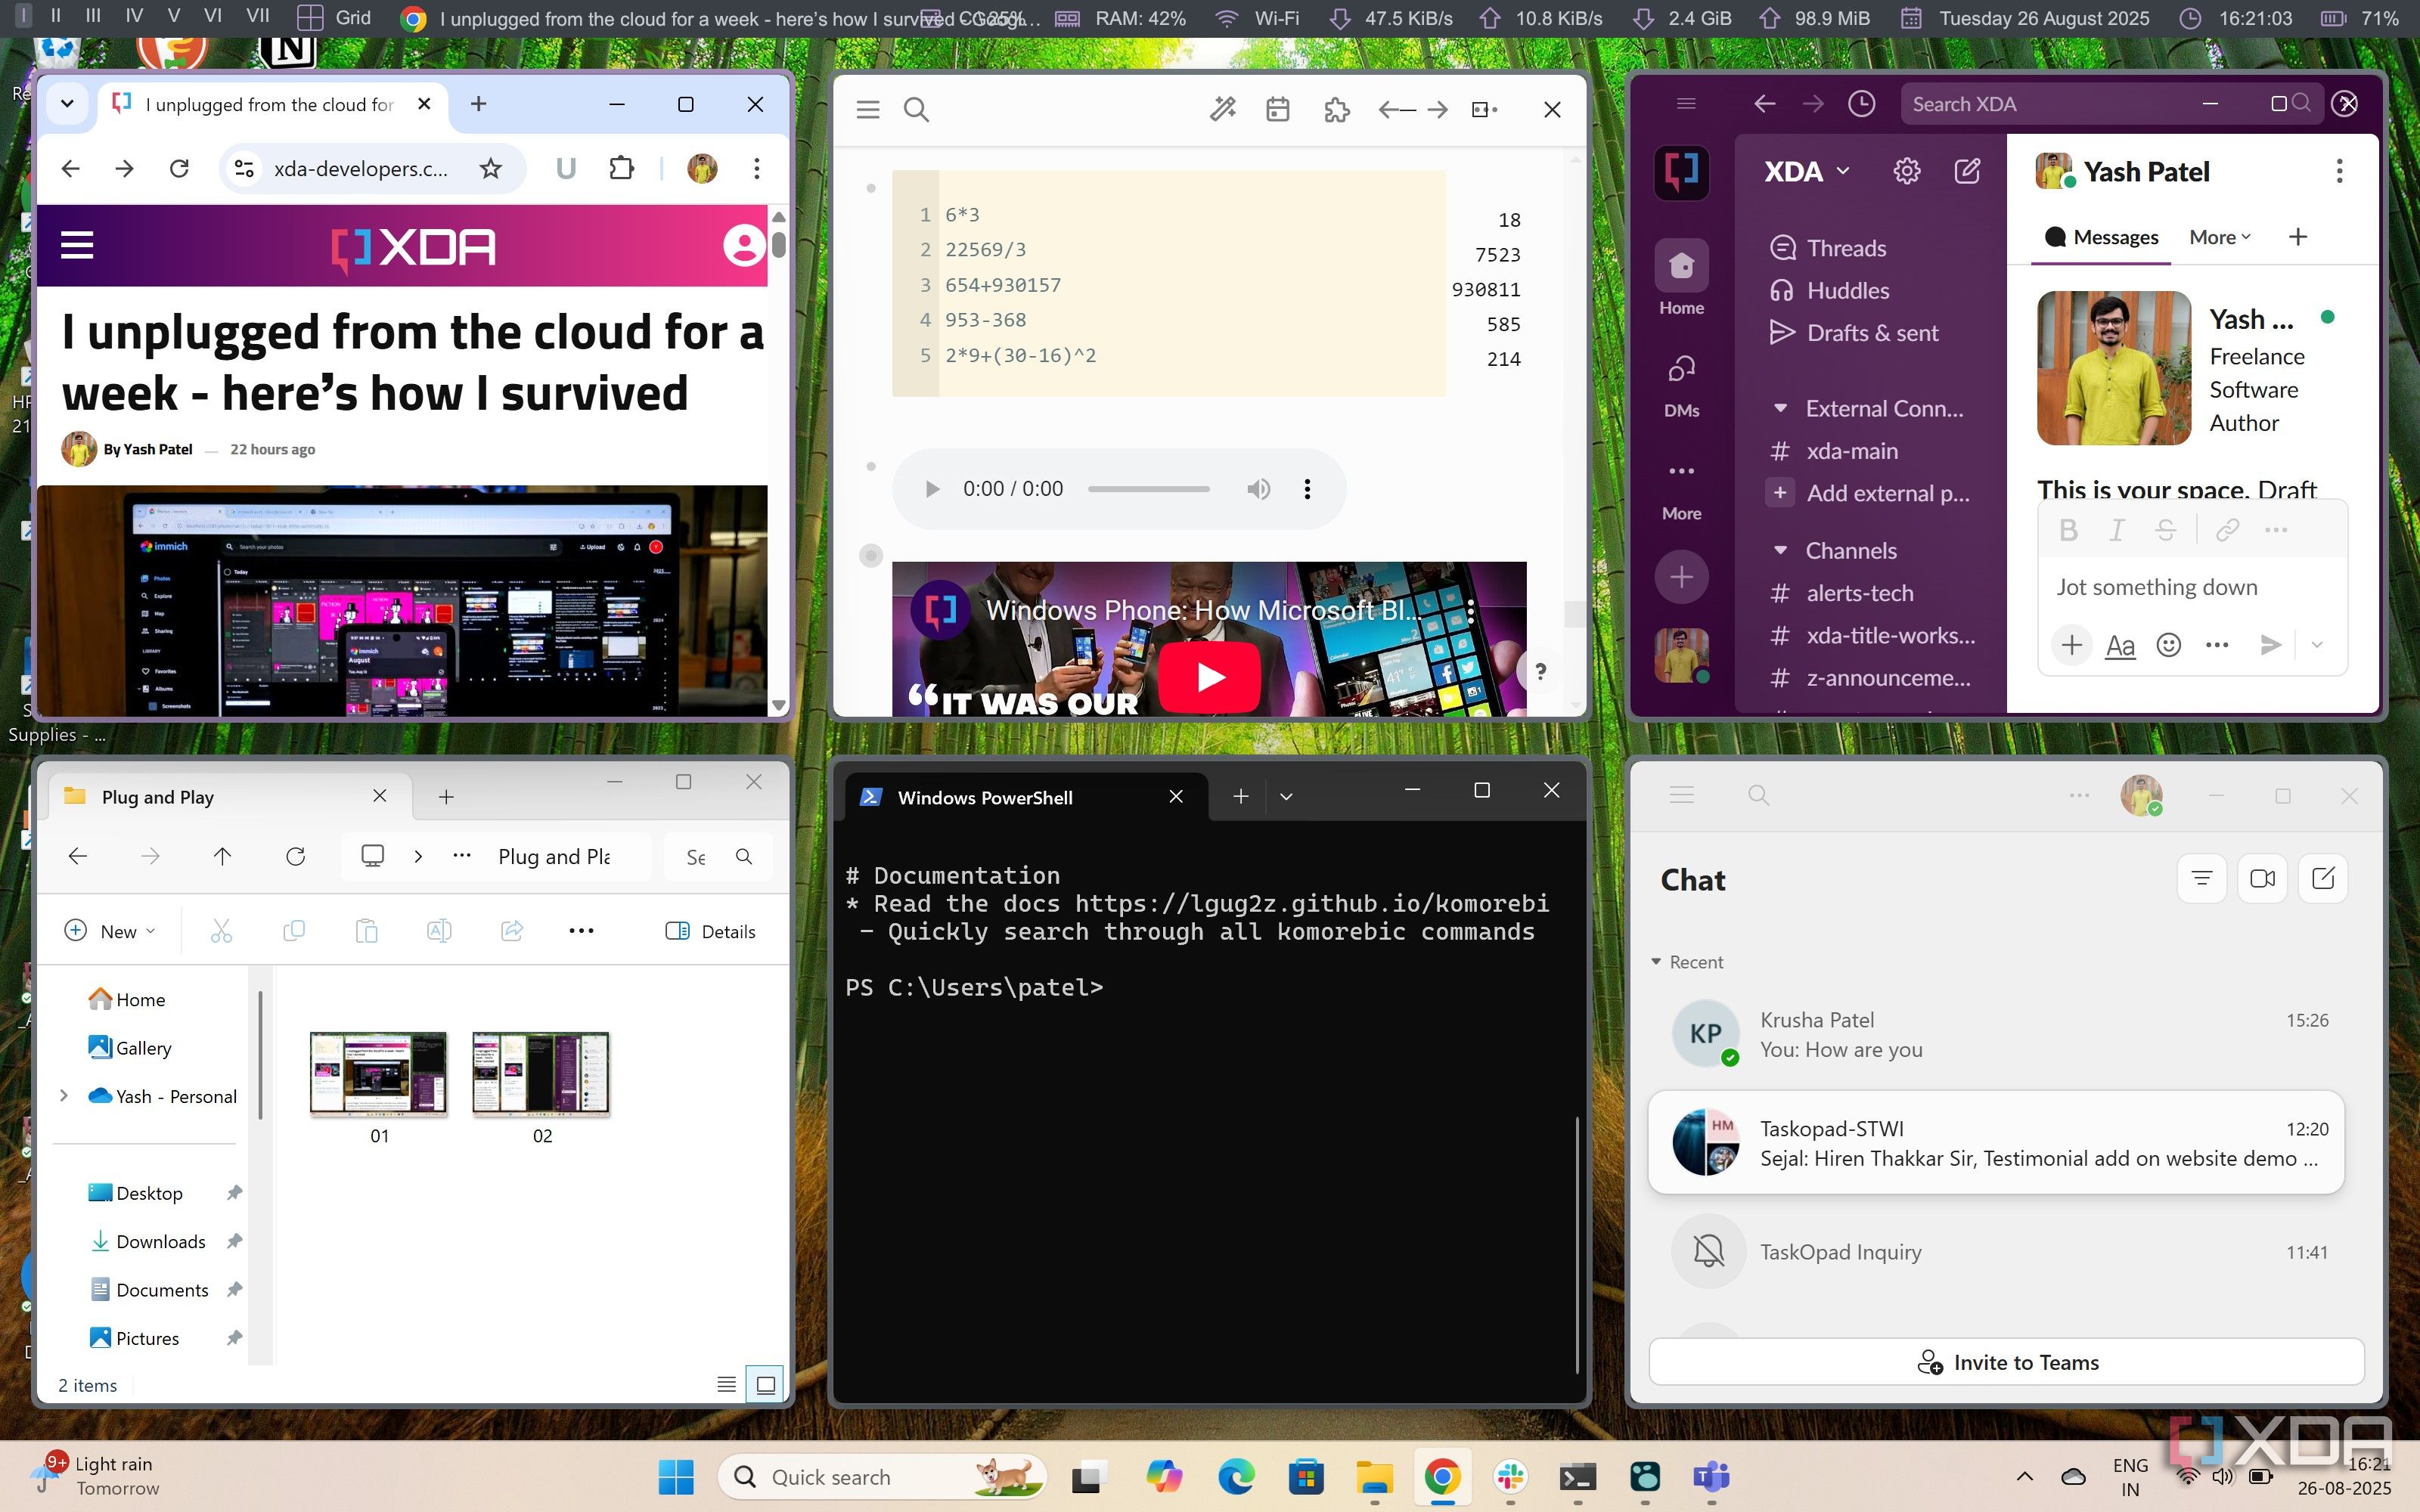Switch File Explorer to large thumbnails view
Viewport: 2420px width, 1512px height.
tap(766, 1385)
